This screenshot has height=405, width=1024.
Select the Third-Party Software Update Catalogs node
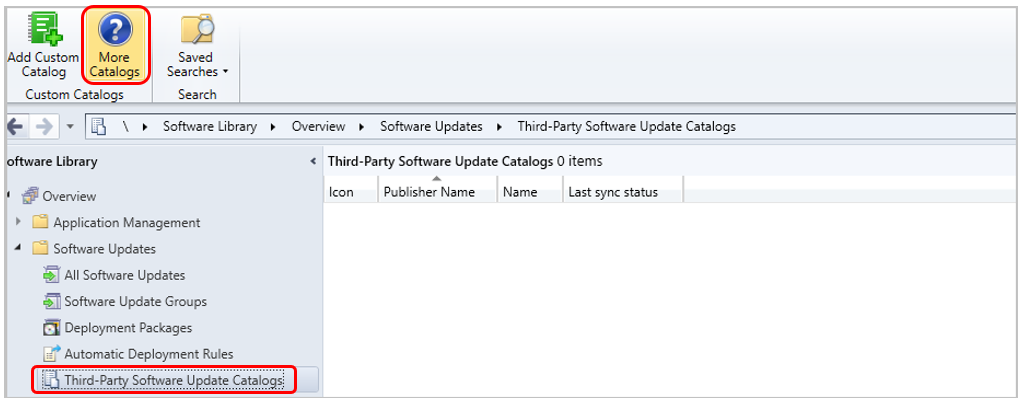[x=174, y=380]
